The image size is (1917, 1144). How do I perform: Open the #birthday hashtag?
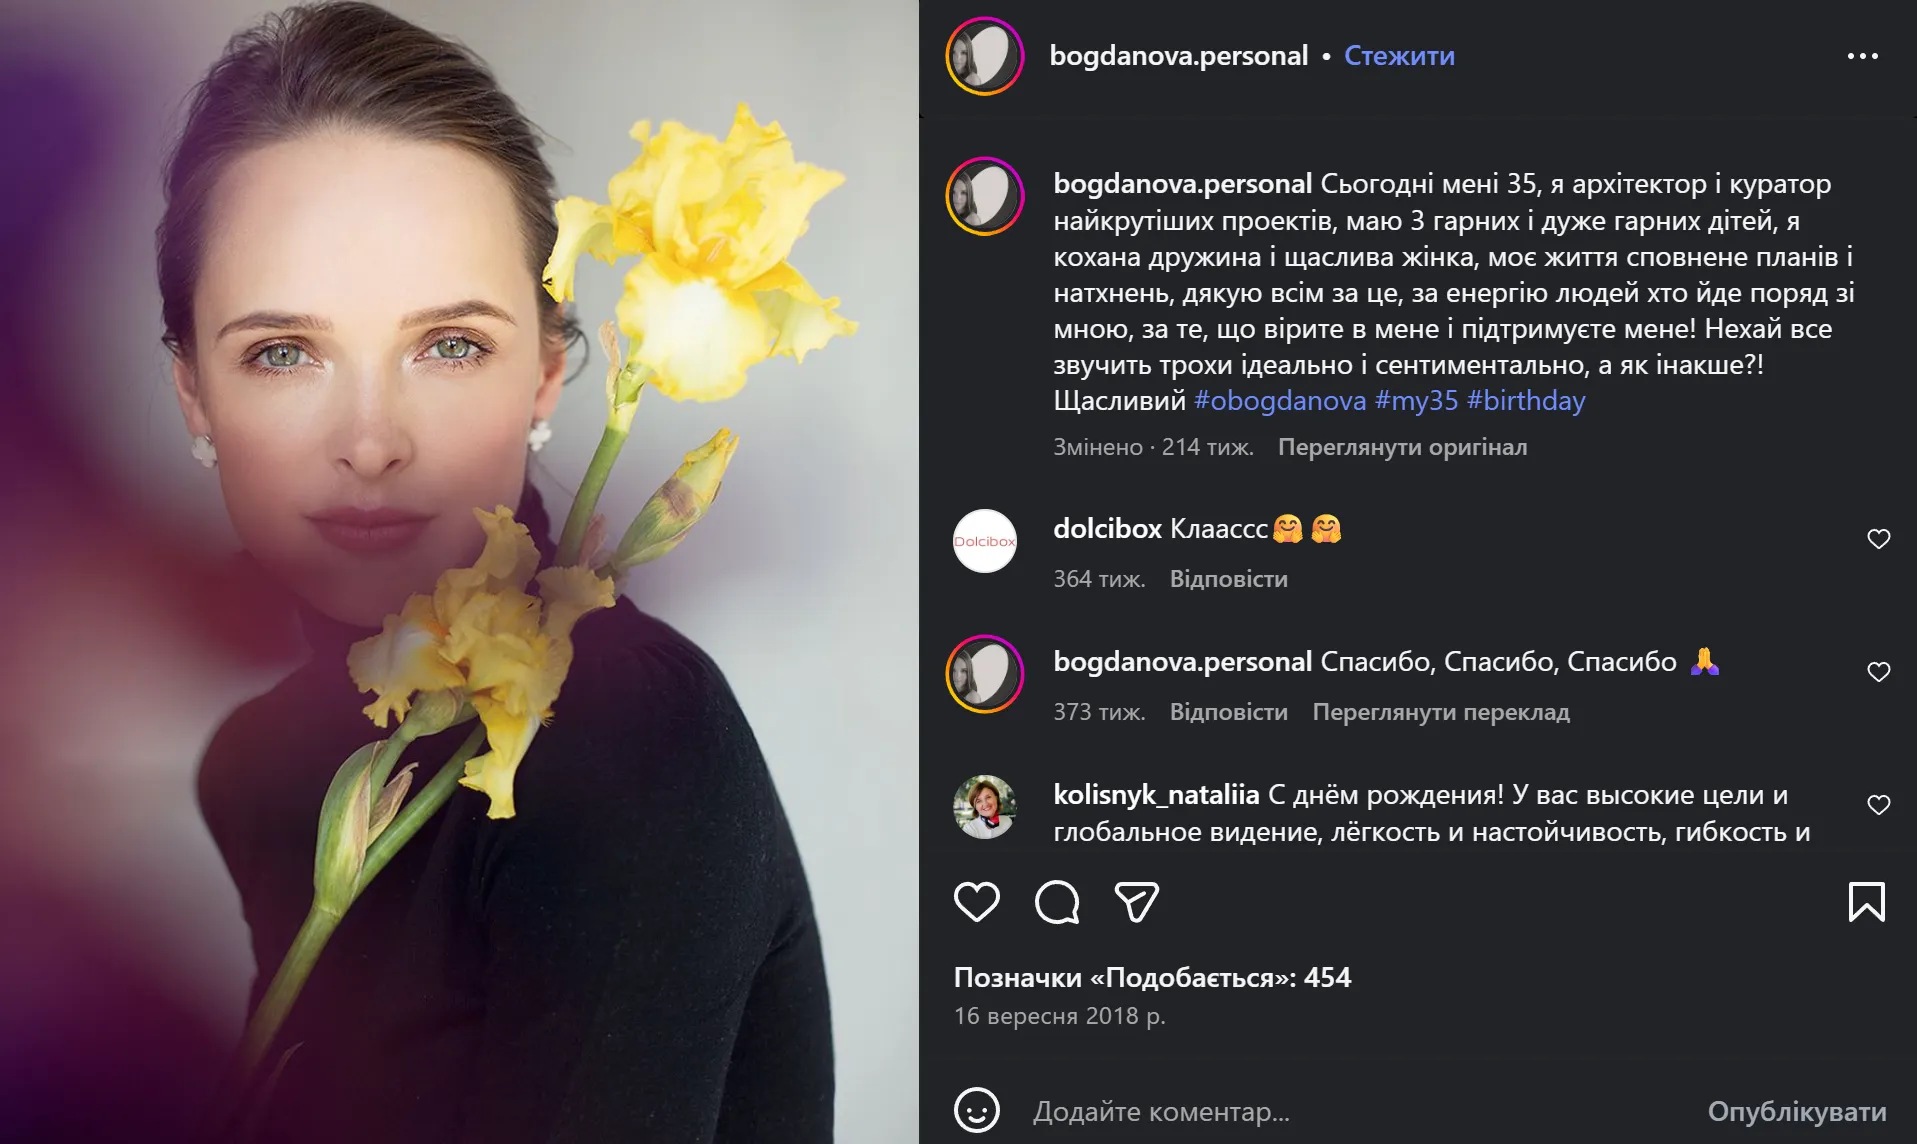tap(1526, 401)
